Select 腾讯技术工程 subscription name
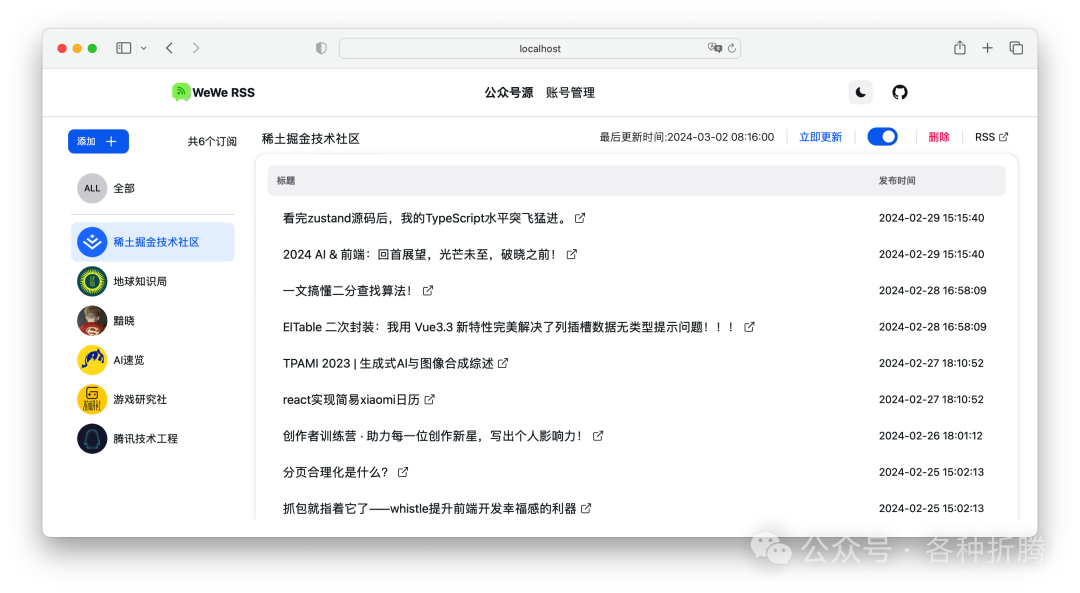Screen dimensions: 1080x593 (x=145, y=439)
